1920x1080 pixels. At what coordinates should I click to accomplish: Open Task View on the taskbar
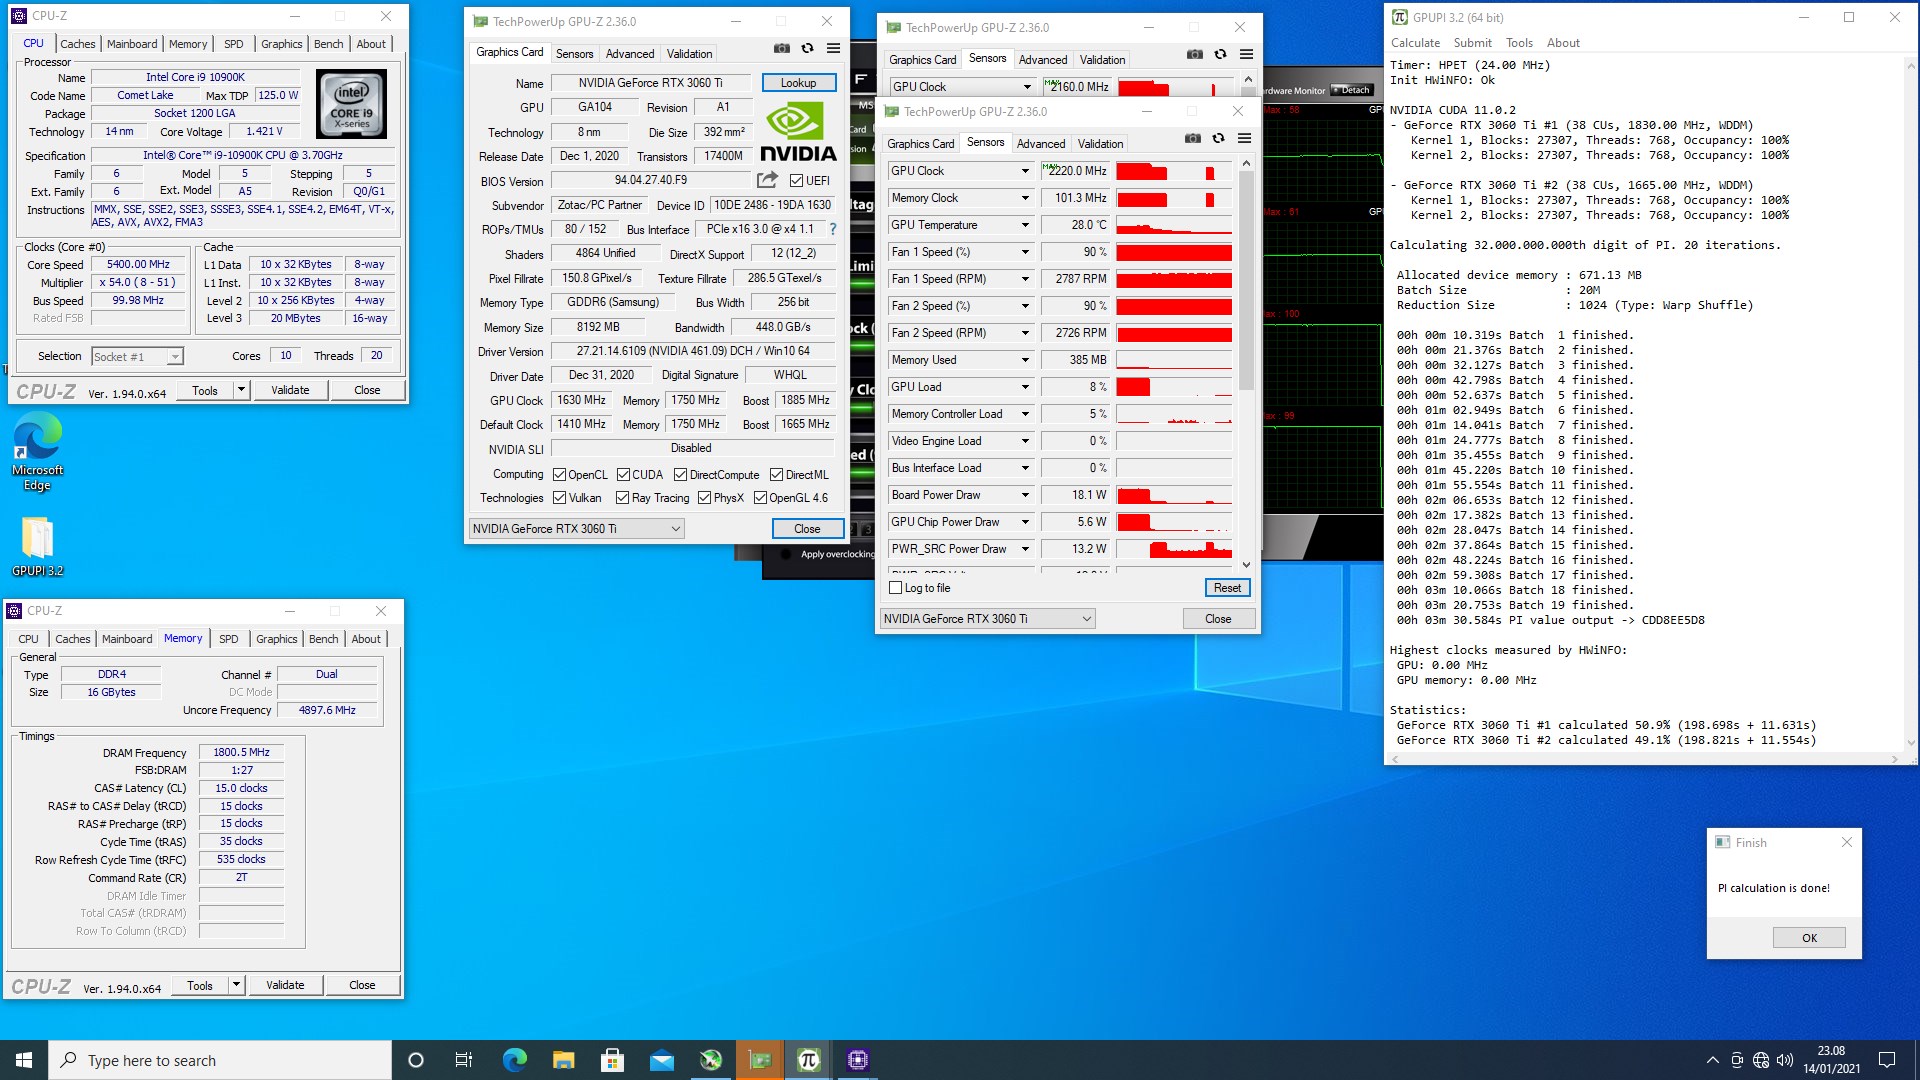coord(464,1060)
